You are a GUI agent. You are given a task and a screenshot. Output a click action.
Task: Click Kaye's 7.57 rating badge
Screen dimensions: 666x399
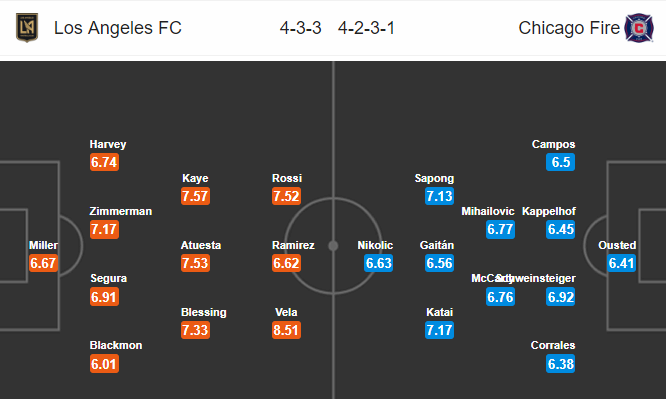tap(195, 196)
